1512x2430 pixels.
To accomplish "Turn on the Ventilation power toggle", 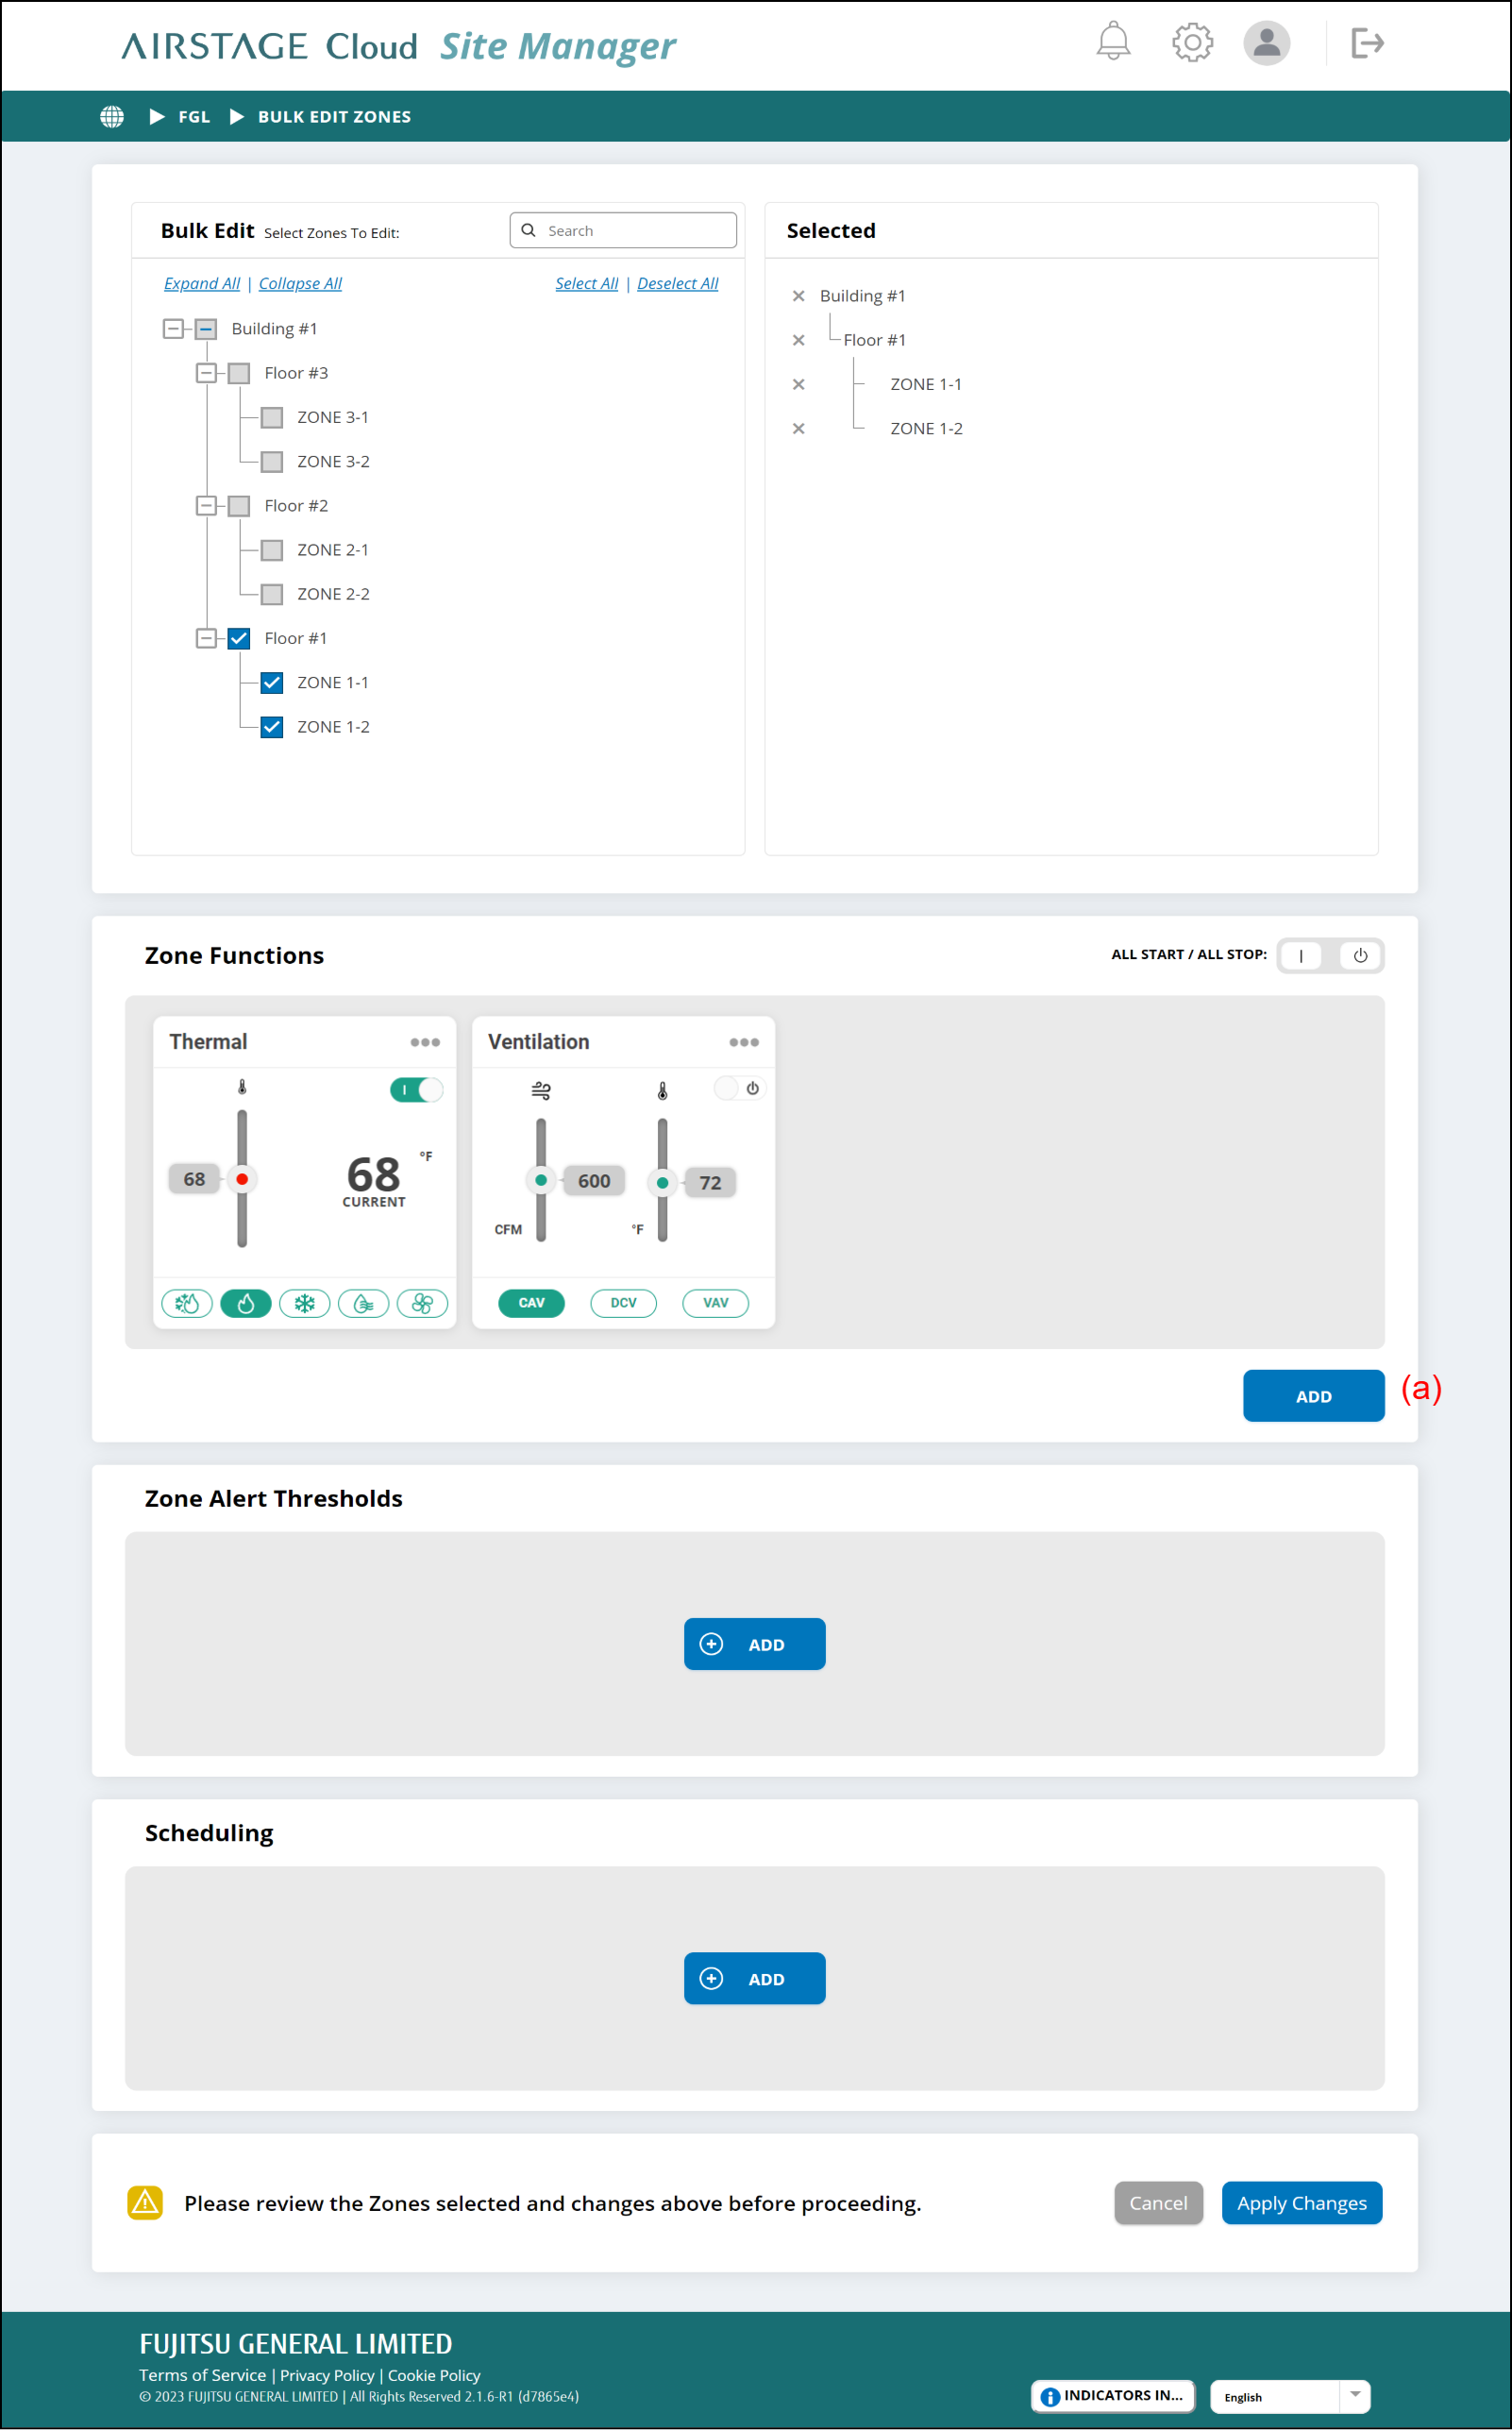I will pos(739,1088).
